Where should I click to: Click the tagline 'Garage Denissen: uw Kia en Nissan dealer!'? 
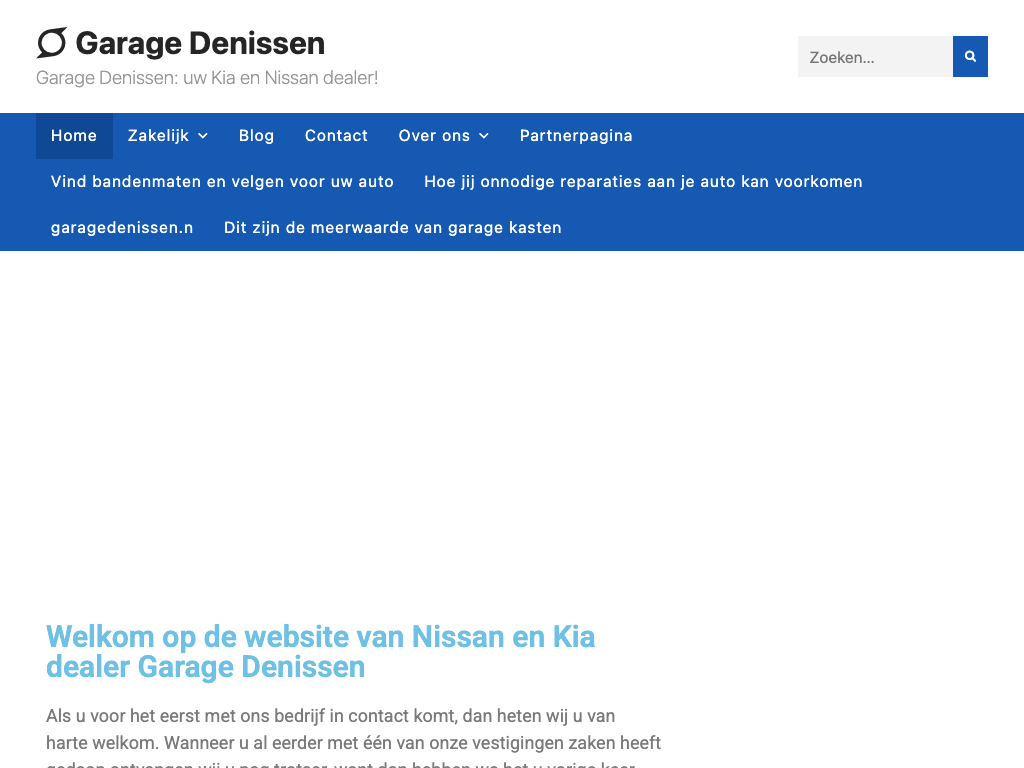(x=207, y=78)
